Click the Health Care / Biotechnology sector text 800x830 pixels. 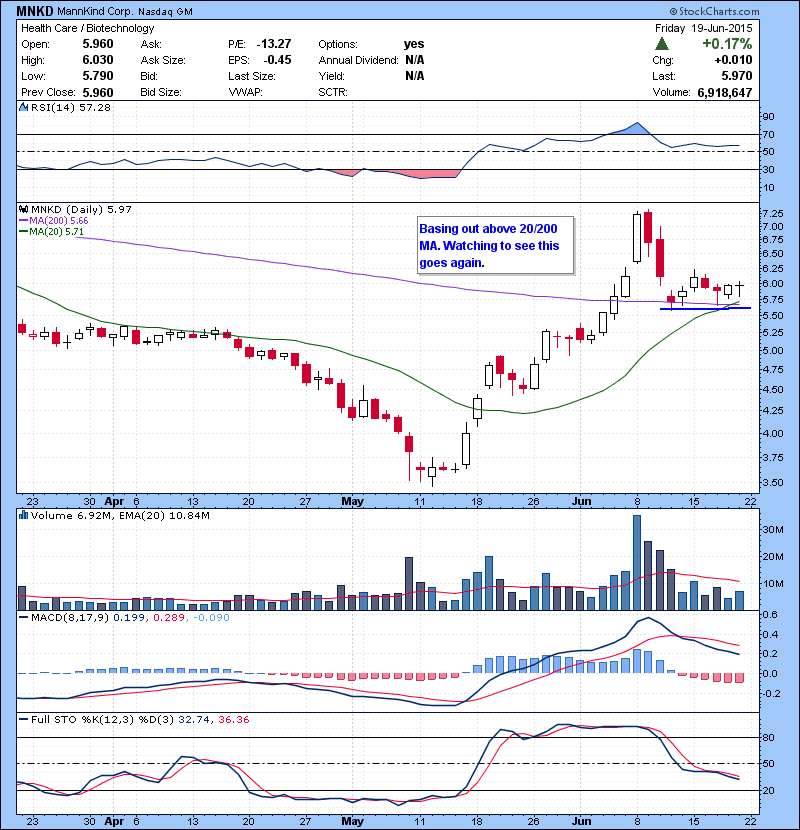tap(87, 28)
